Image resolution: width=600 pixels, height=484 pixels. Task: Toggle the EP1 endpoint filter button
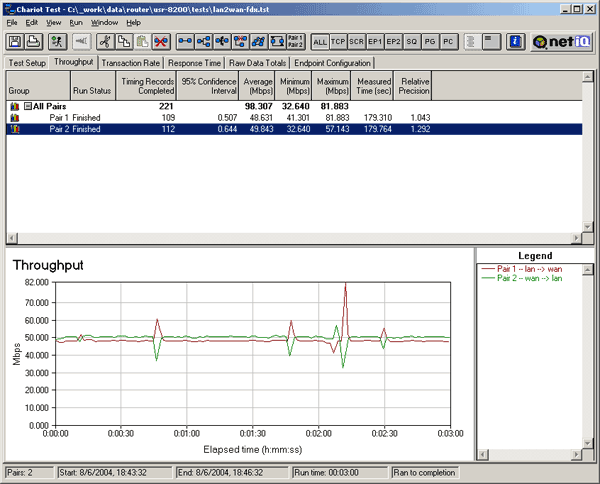point(375,42)
